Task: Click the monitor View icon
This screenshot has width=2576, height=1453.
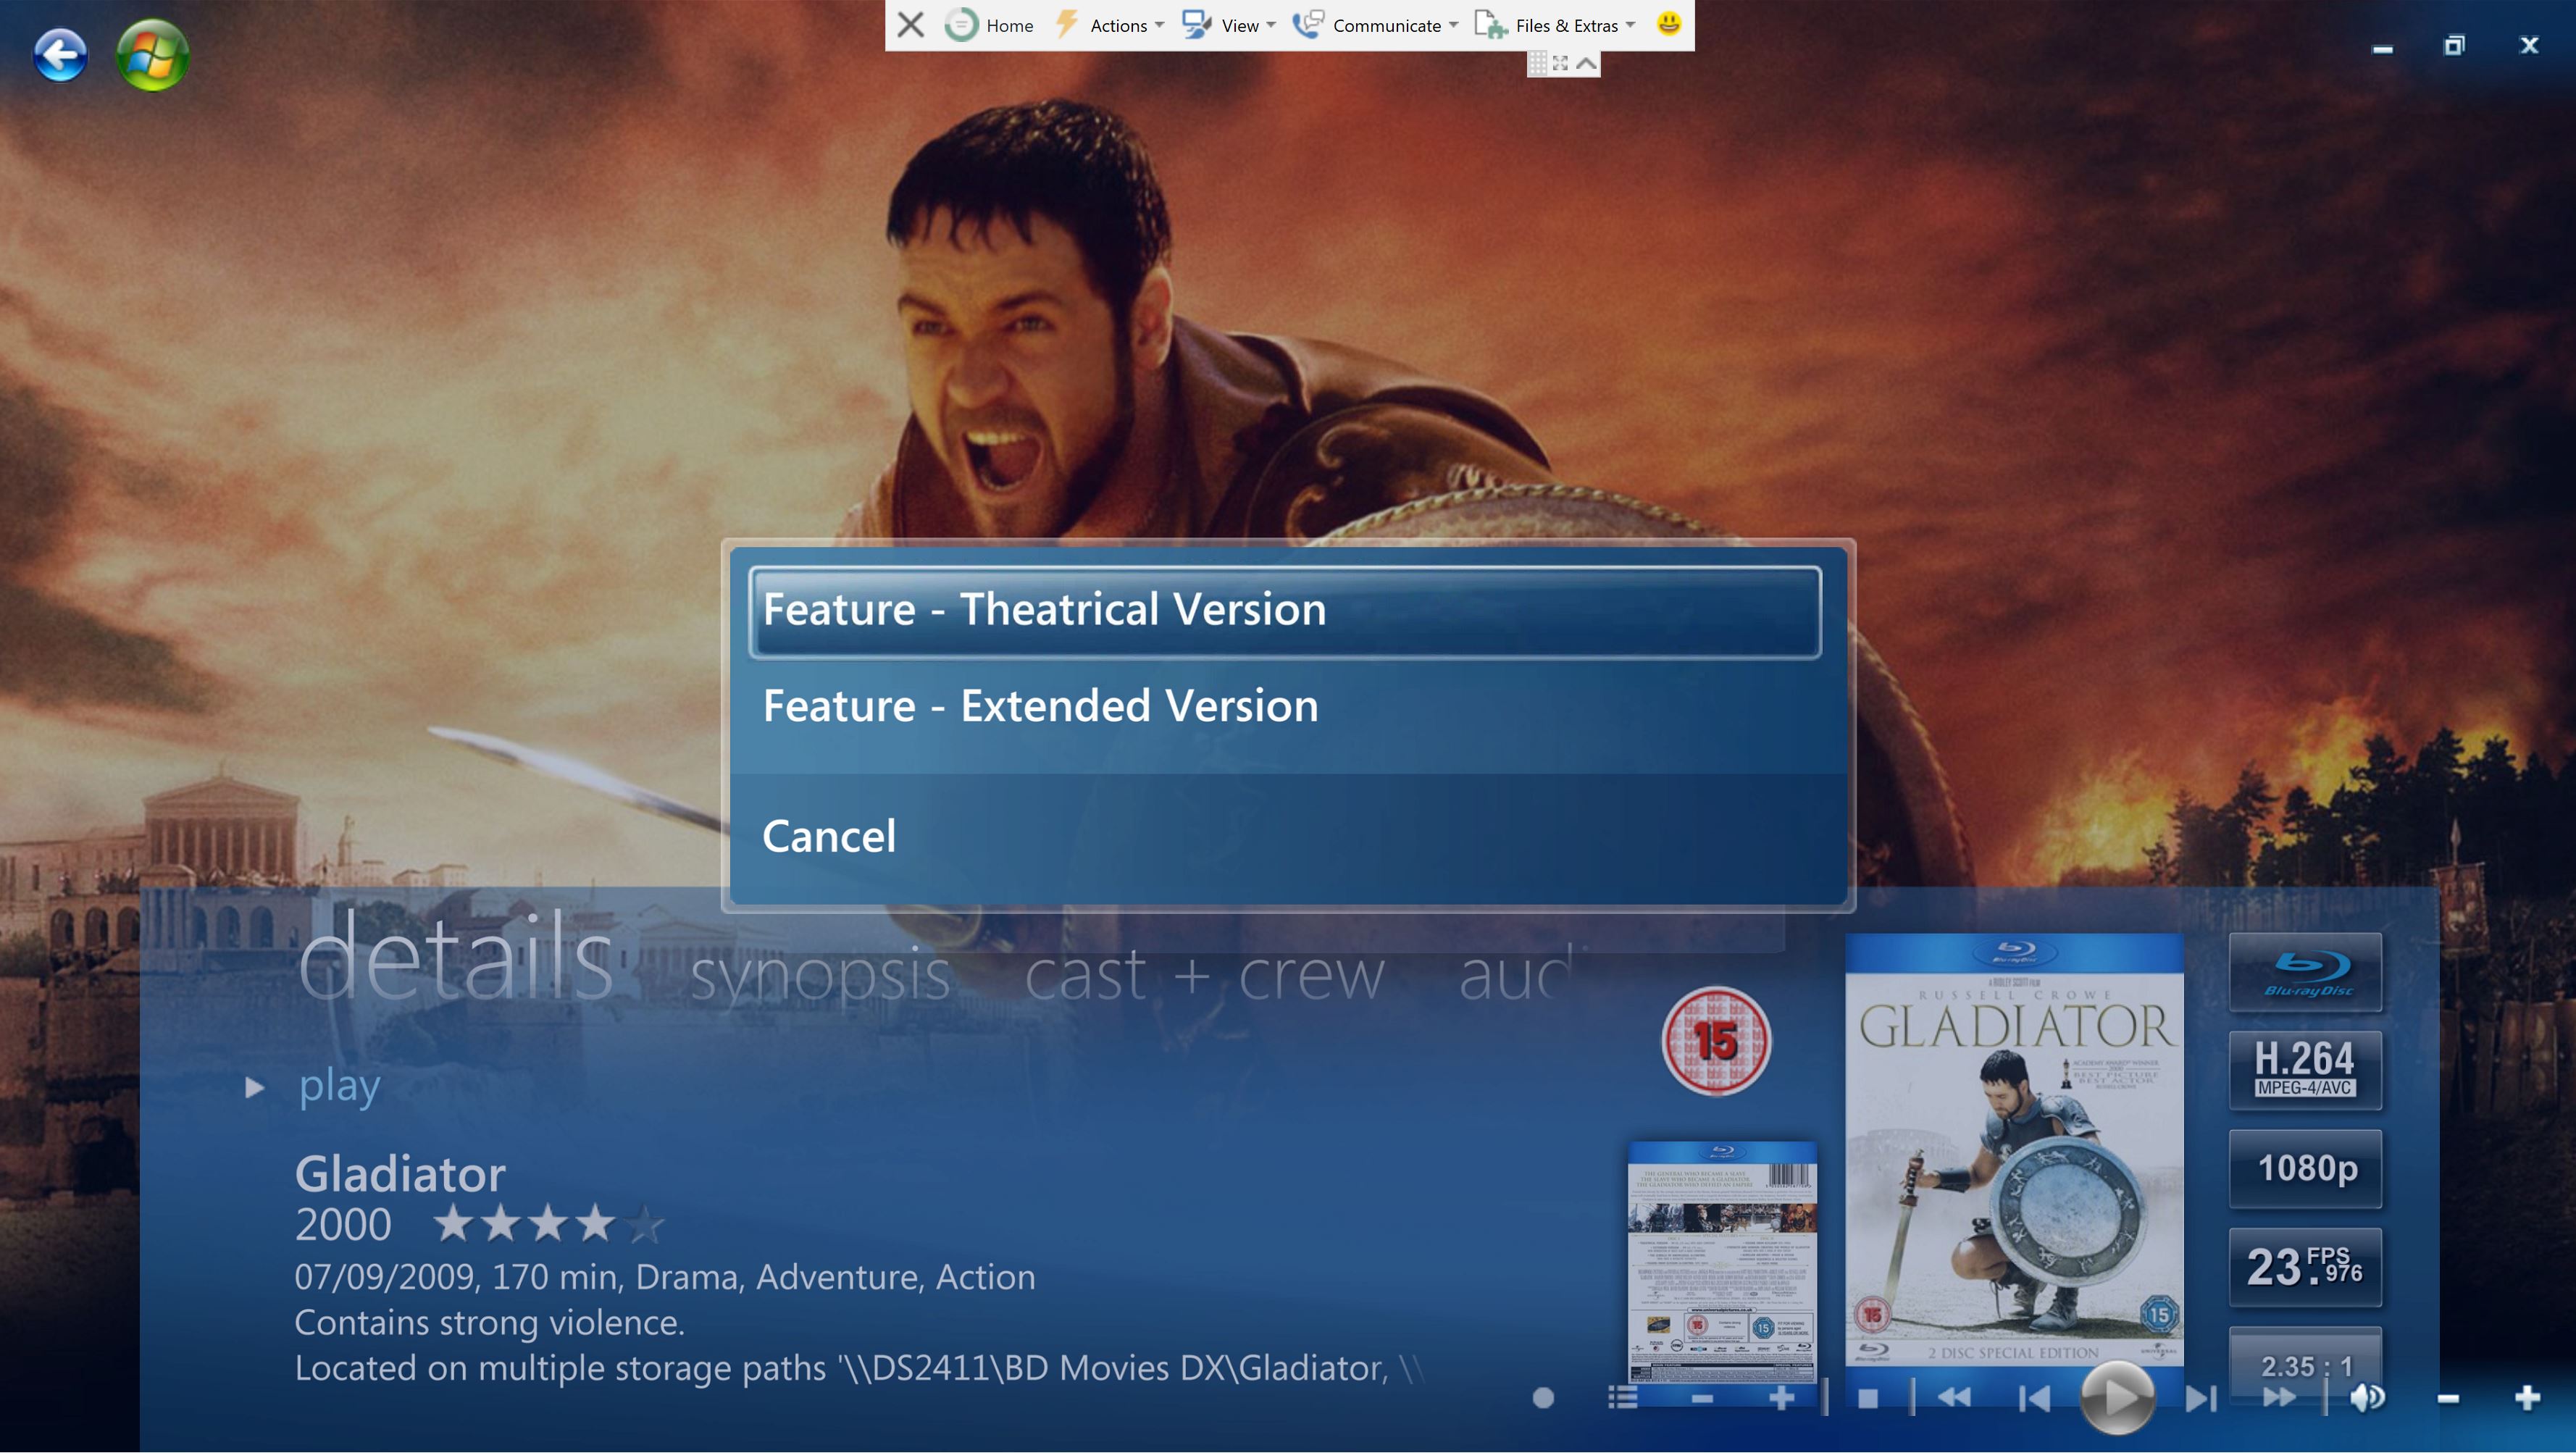Action: (x=1196, y=24)
